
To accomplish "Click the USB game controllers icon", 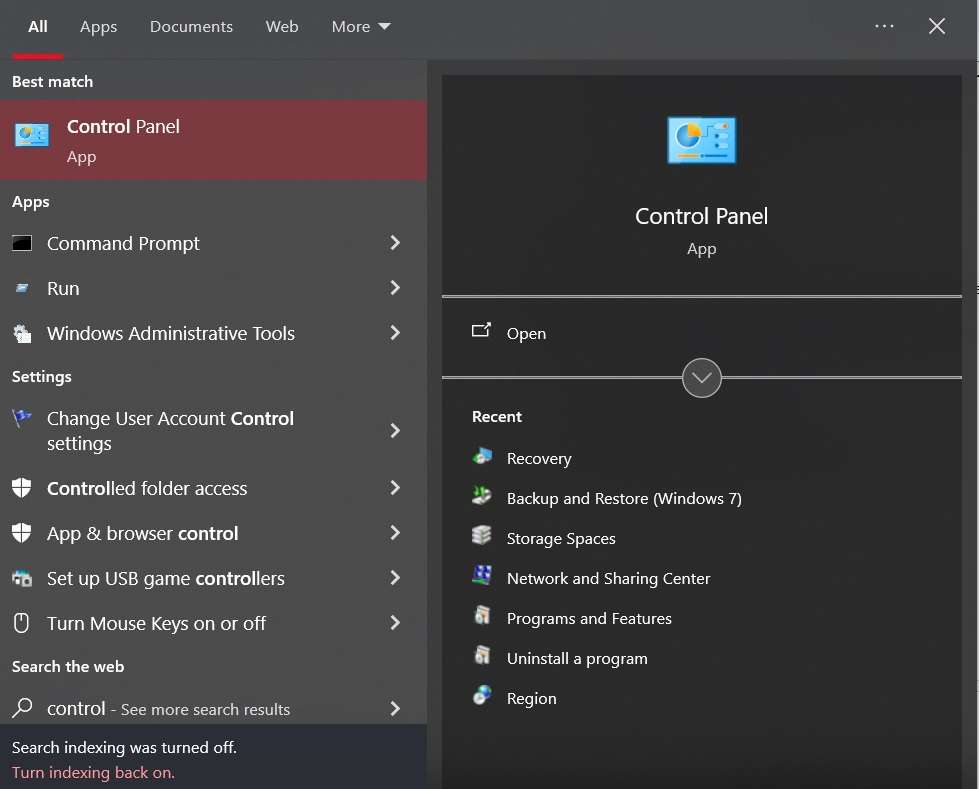I will point(22,578).
